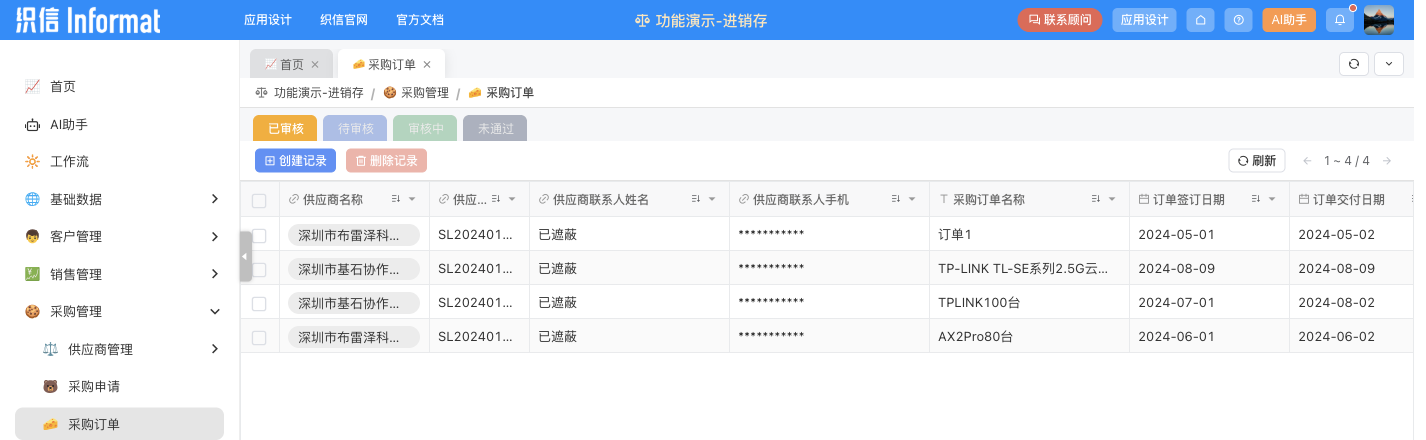Click 应用设计 button beside 联系顾问
Viewport: 1426px width, 440px height.
tap(1144, 20)
